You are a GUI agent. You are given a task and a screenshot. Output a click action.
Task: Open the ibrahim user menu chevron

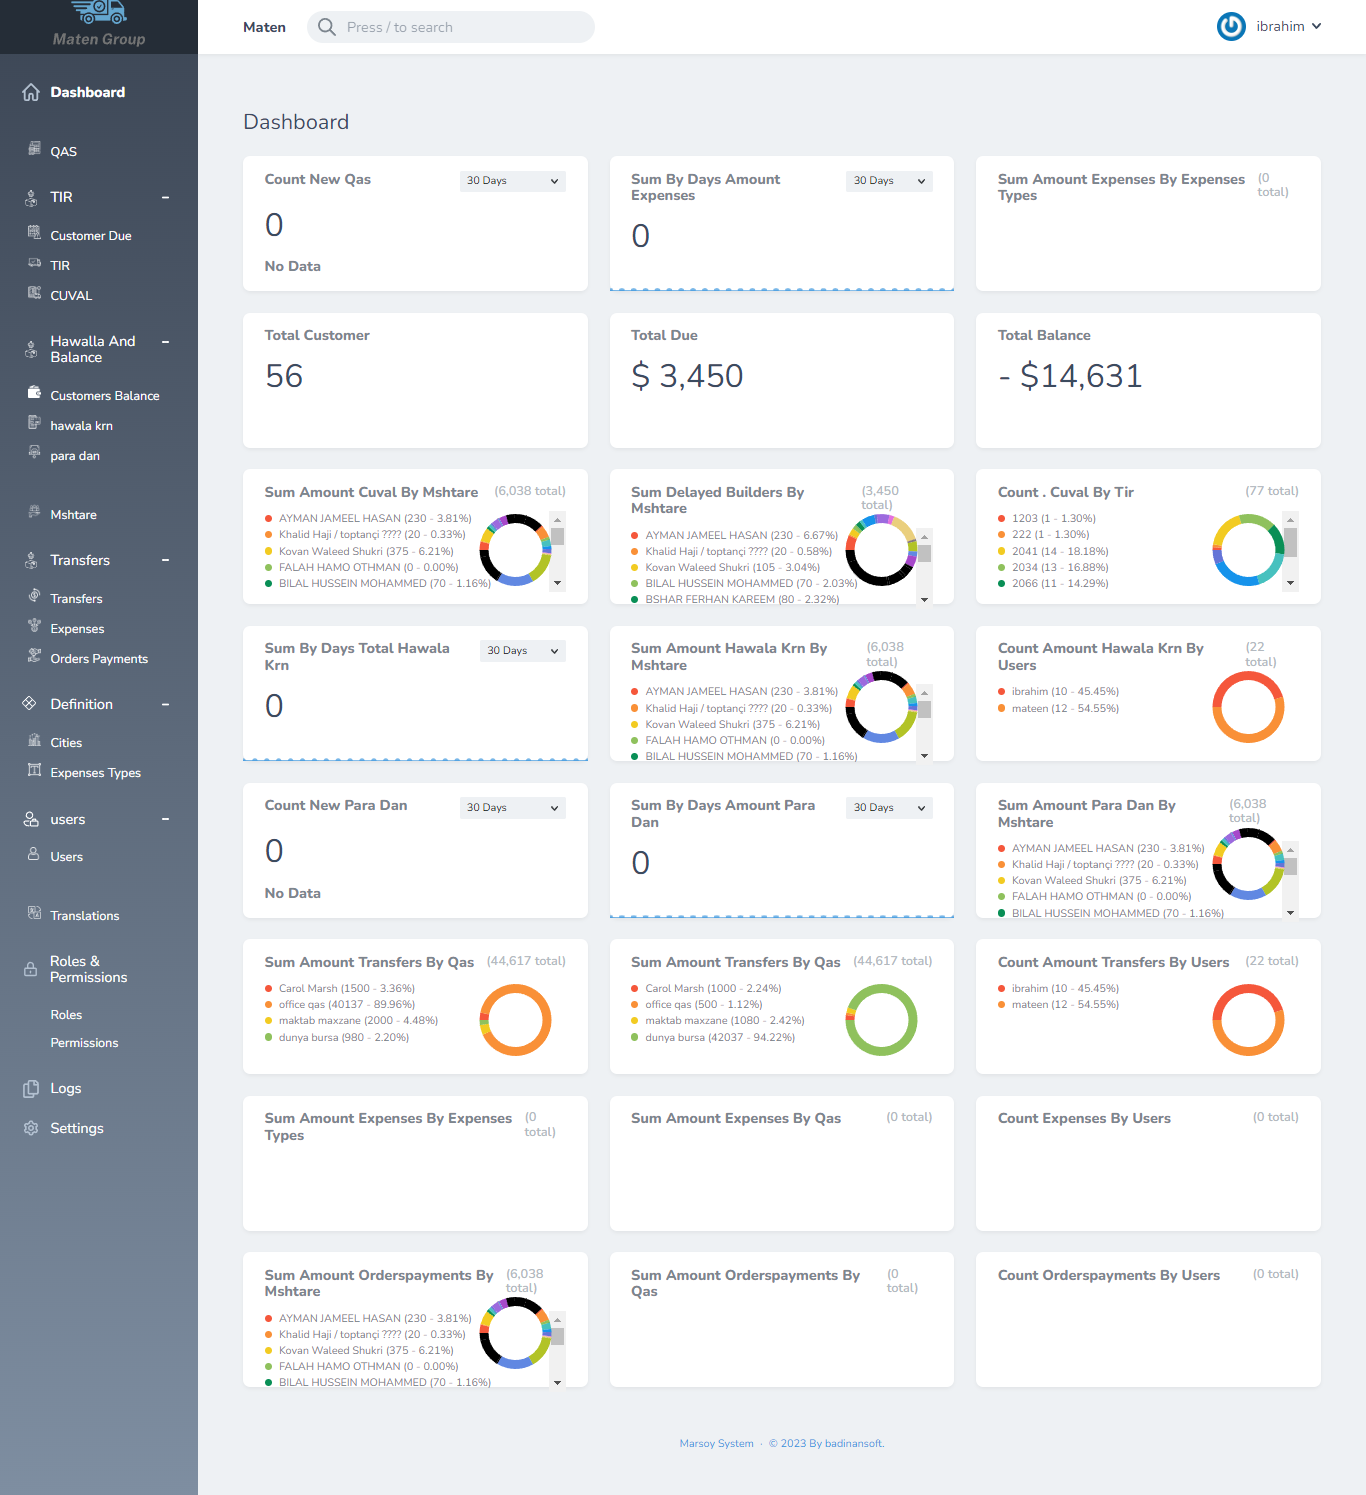coord(1317,26)
